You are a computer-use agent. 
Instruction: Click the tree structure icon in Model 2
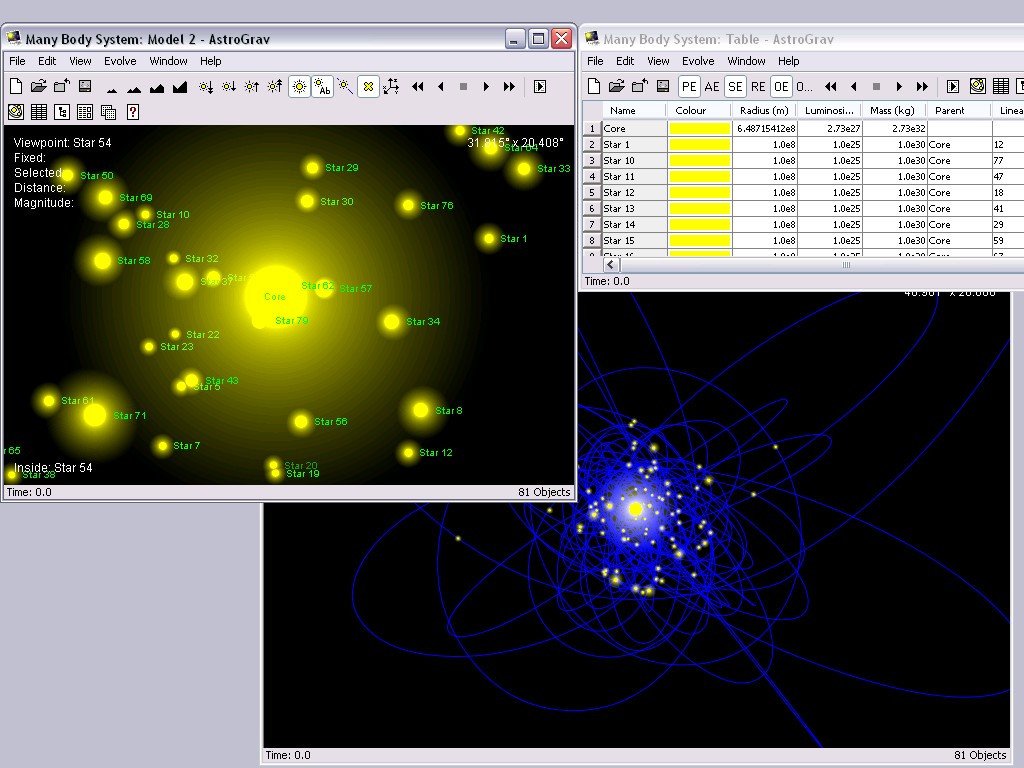[62, 112]
